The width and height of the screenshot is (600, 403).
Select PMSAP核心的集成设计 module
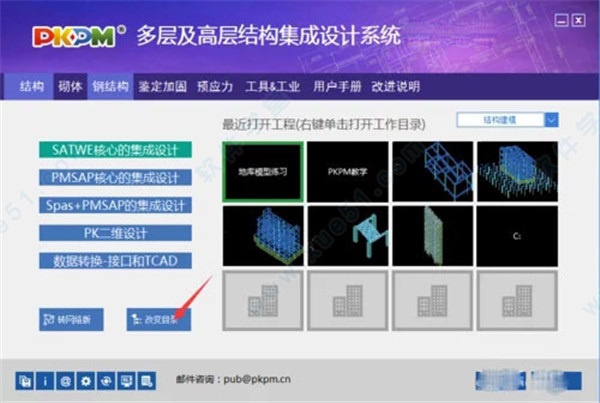(x=114, y=177)
